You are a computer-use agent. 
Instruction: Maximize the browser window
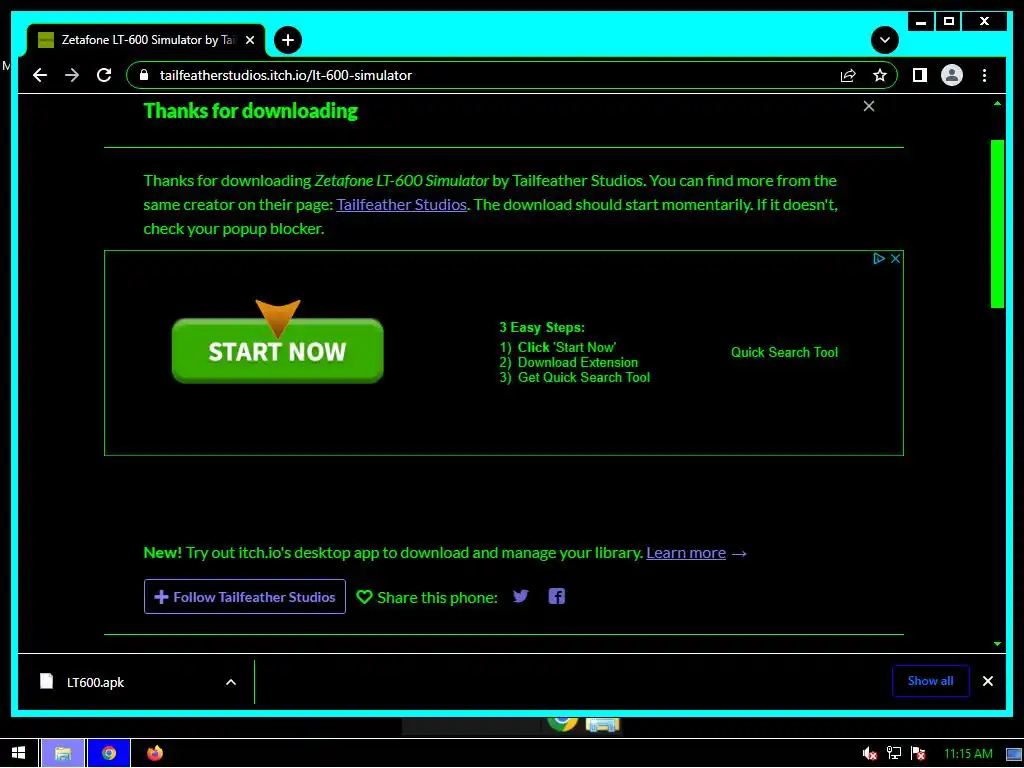click(949, 22)
